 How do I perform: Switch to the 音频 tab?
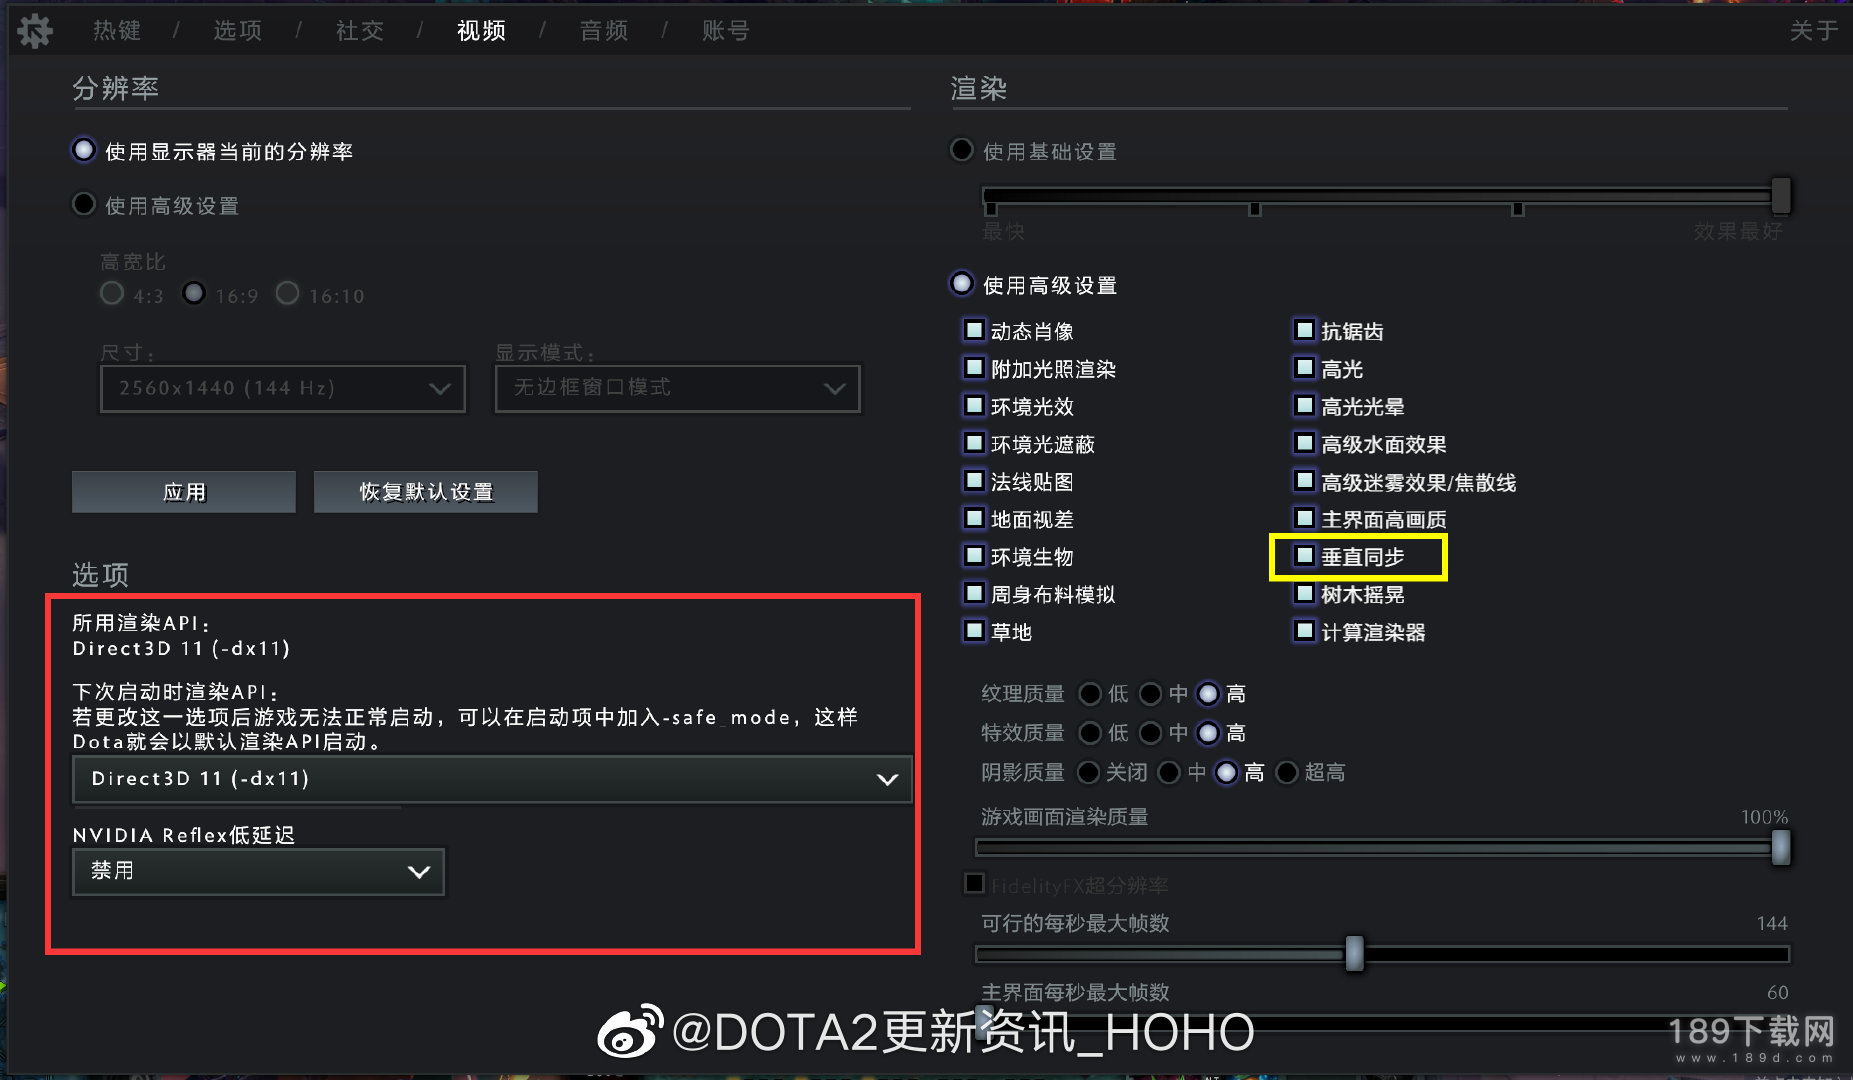click(604, 31)
